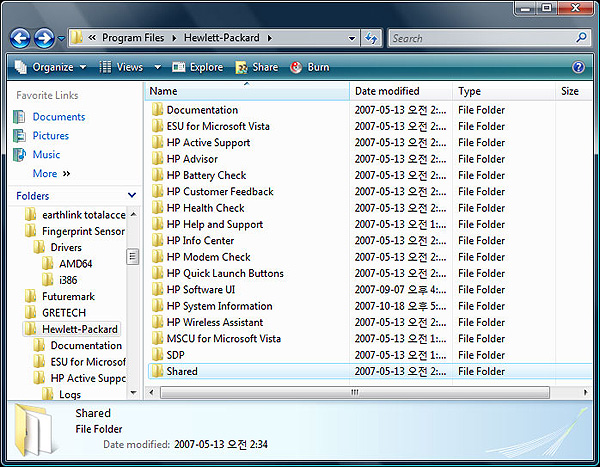Click the Refresh button next to address bar
This screenshot has height=467, width=600.
click(371, 38)
